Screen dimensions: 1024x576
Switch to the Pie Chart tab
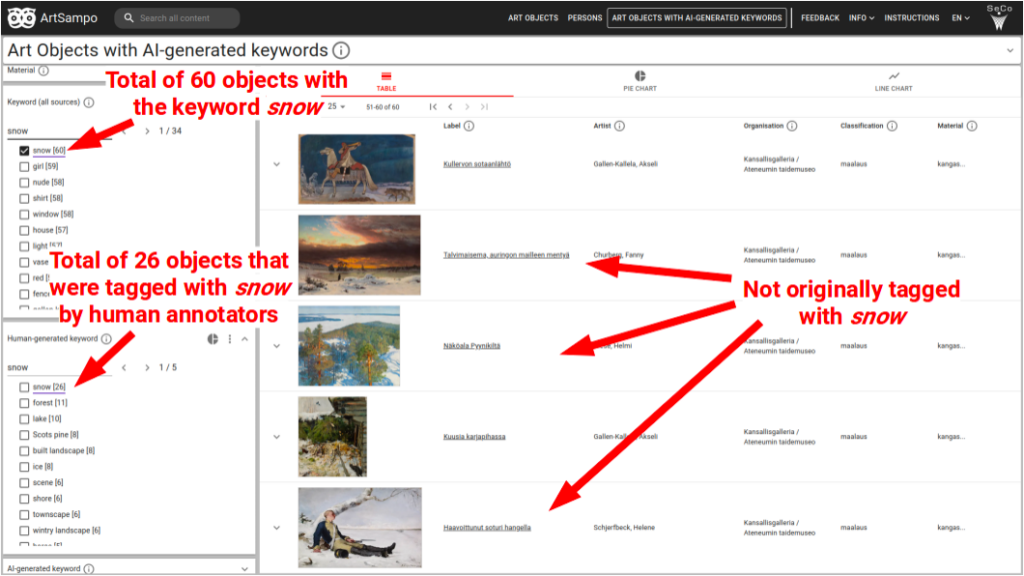point(639,81)
